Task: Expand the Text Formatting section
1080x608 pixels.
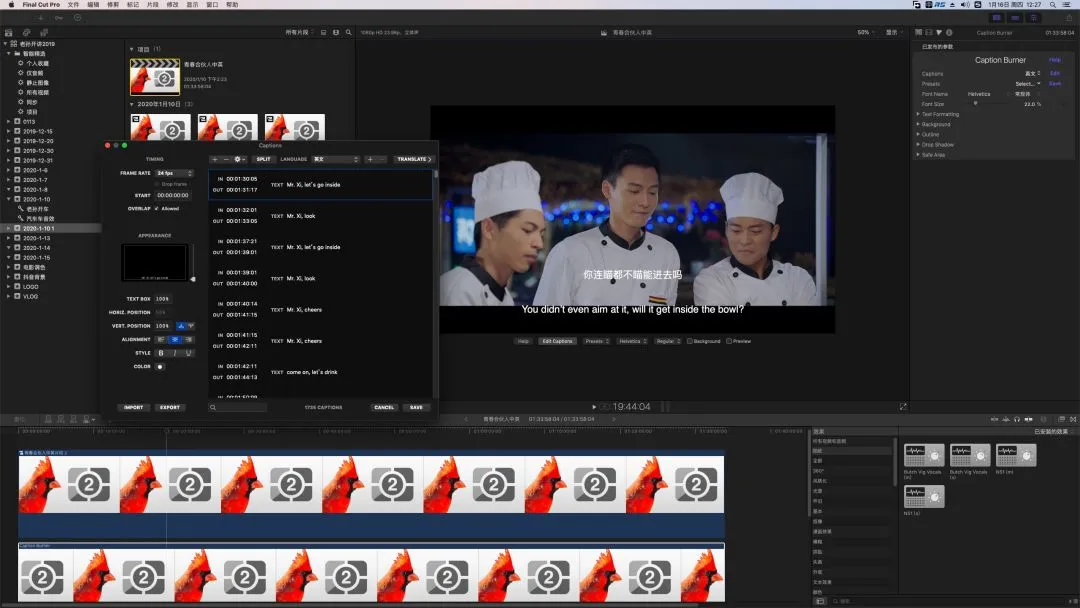Action: pos(918,114)
